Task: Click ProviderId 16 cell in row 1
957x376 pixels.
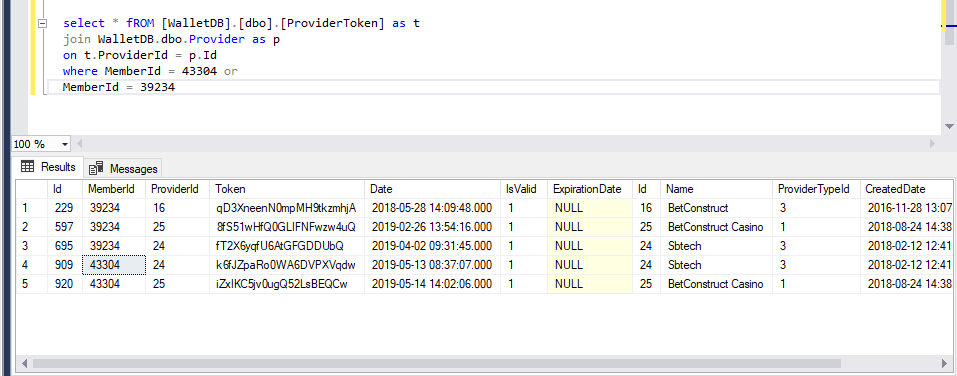Action: 178,208
